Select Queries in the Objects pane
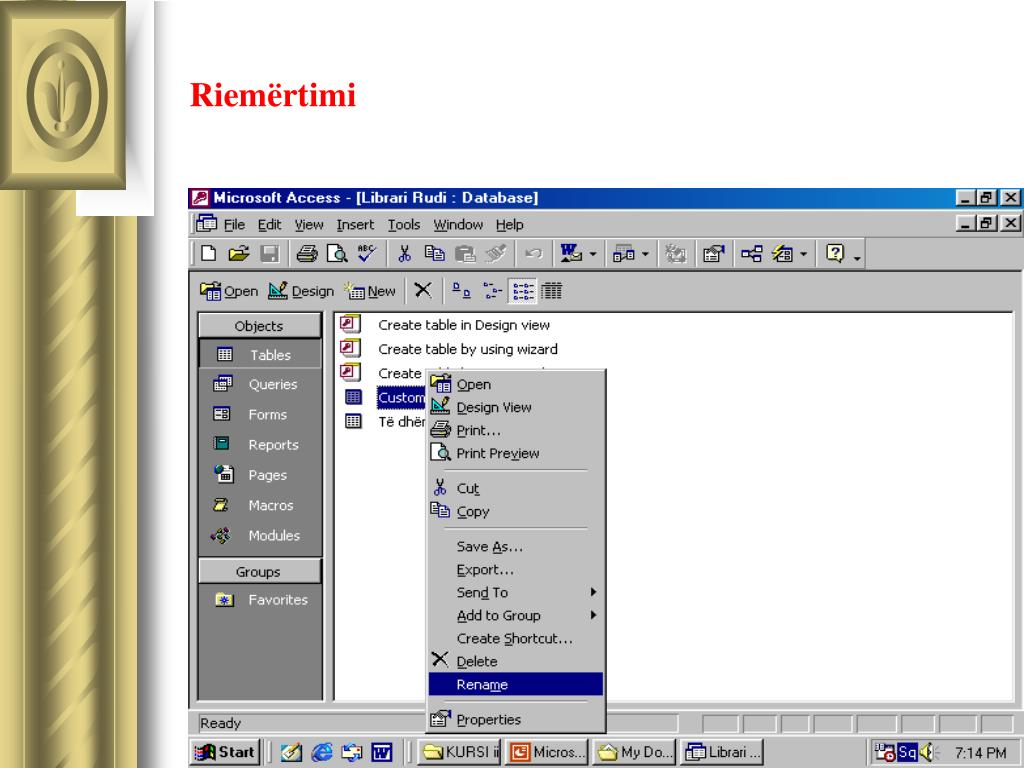1024x768 pixels. tap(259, 384)
